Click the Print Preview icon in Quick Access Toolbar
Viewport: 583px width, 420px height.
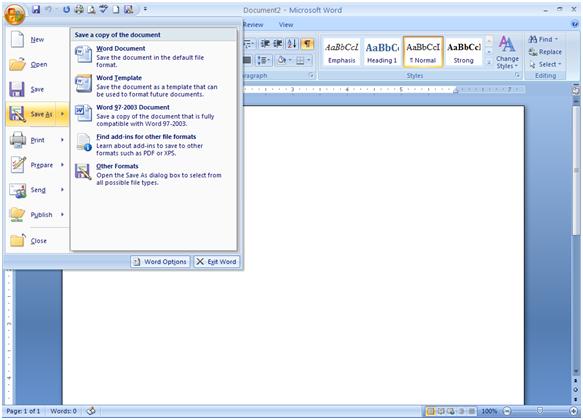pyautogui.click(x=91, y=10)
